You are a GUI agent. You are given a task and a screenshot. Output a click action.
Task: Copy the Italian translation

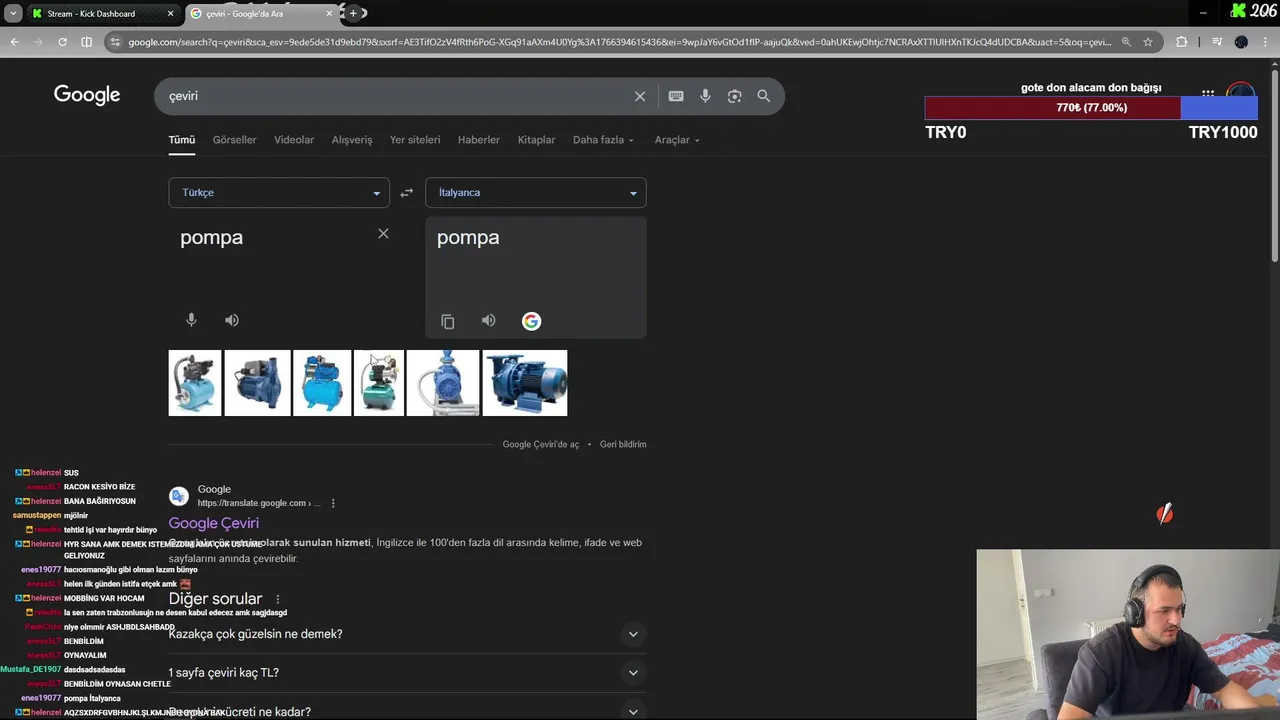(448, 321)
